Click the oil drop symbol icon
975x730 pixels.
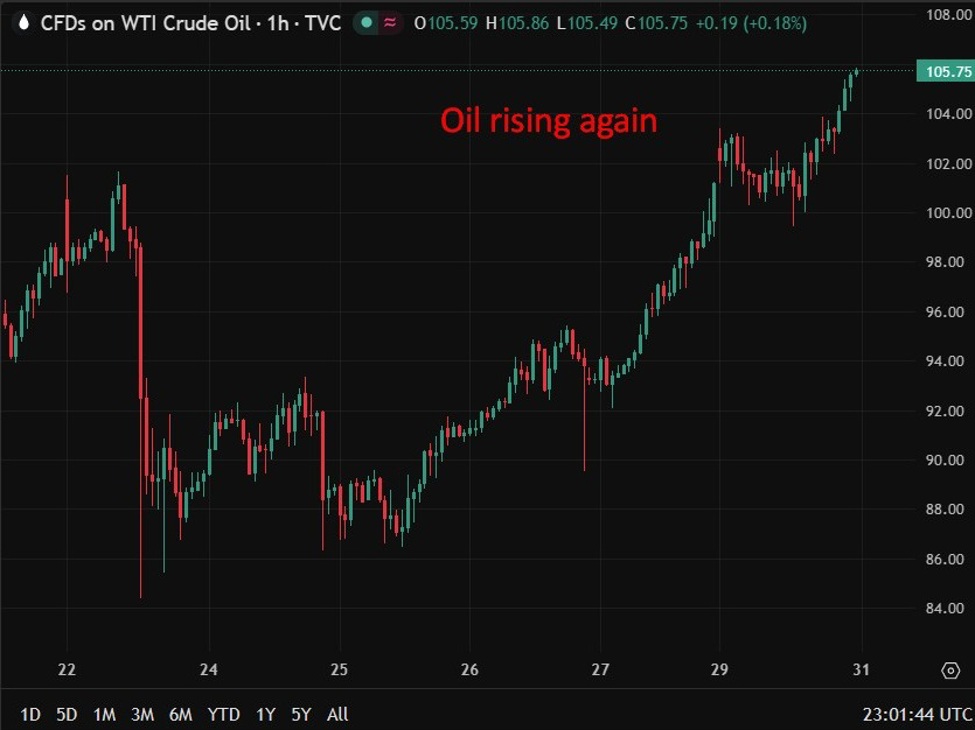coord(23,23)
